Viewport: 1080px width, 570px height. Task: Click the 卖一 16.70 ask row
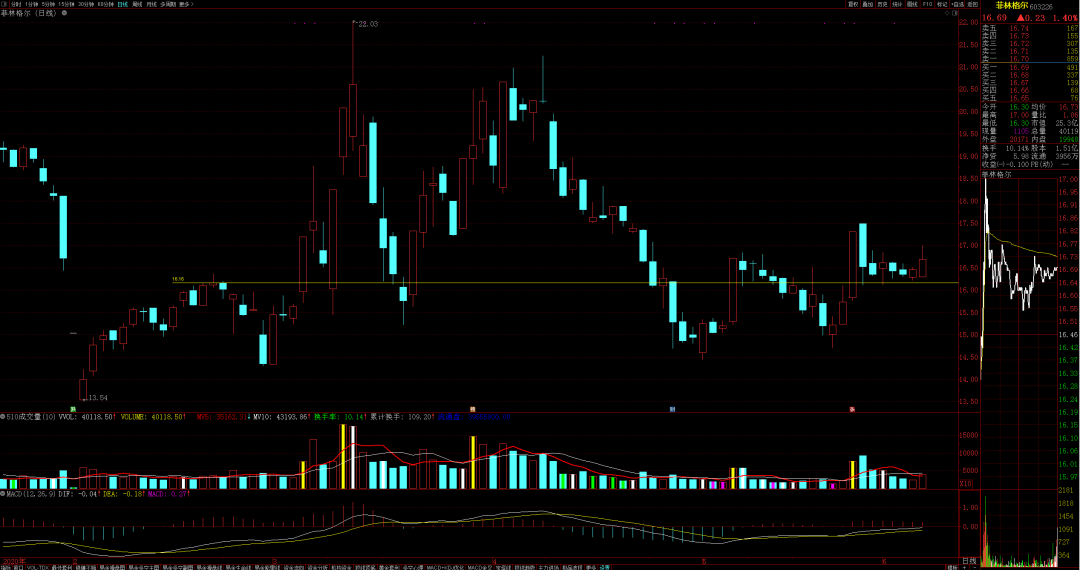pyautogui.click(x=1030, y=59)
